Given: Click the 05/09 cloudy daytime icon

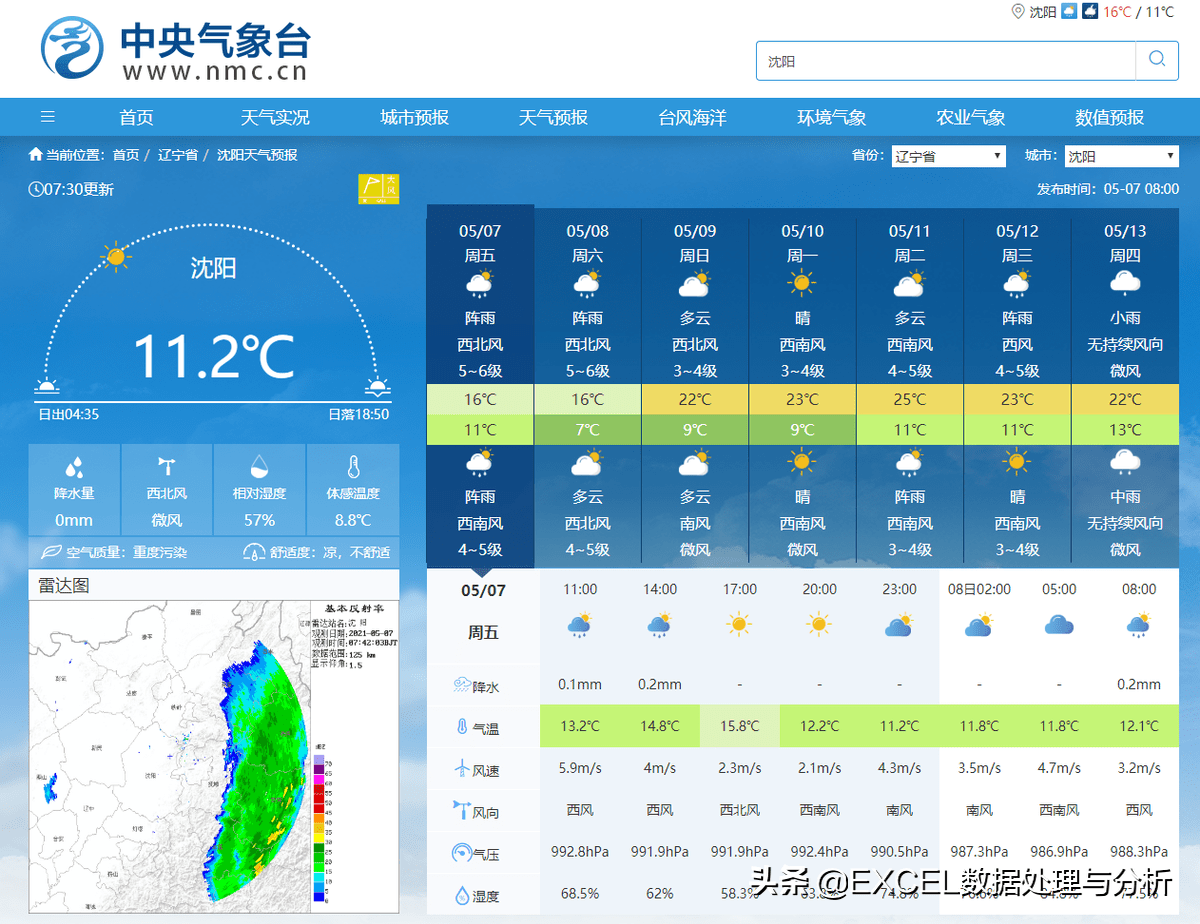Looking at the screenshot, I should (x=695, y=286).
